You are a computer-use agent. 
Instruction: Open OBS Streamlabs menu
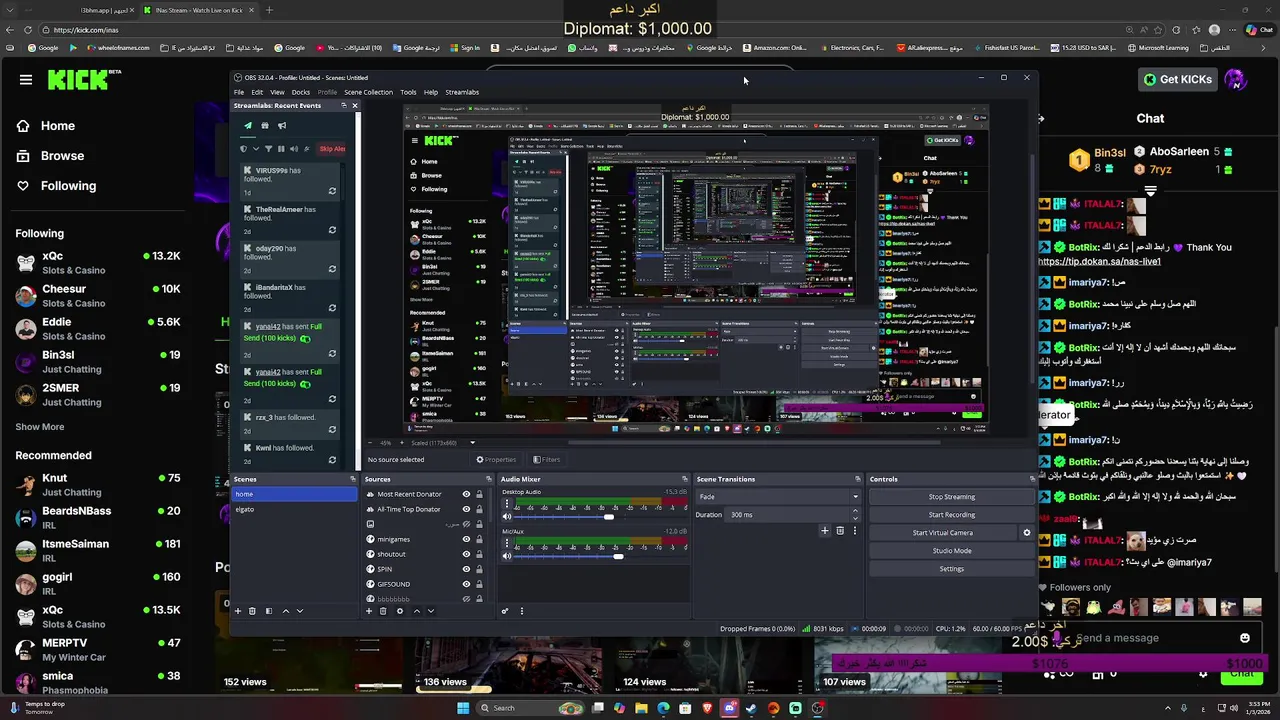tap(462, 92)
